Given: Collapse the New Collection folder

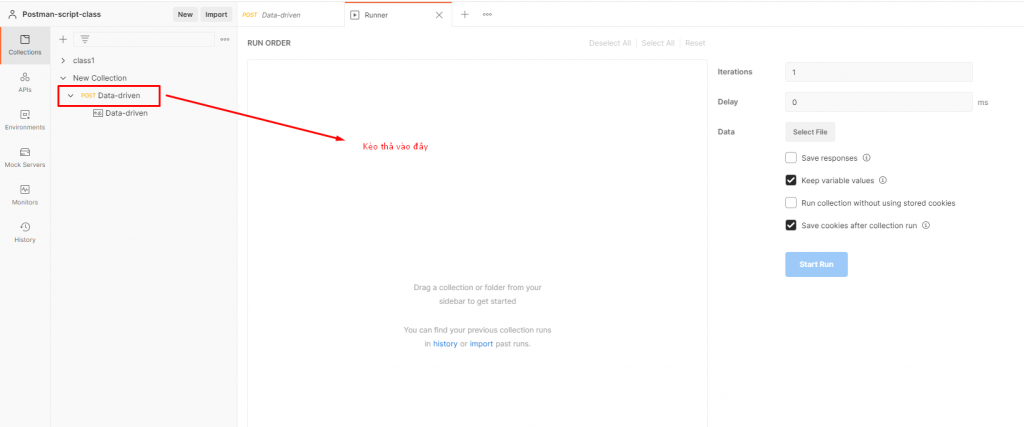Looking at the screenshot, I should click(x=63, y=78).
